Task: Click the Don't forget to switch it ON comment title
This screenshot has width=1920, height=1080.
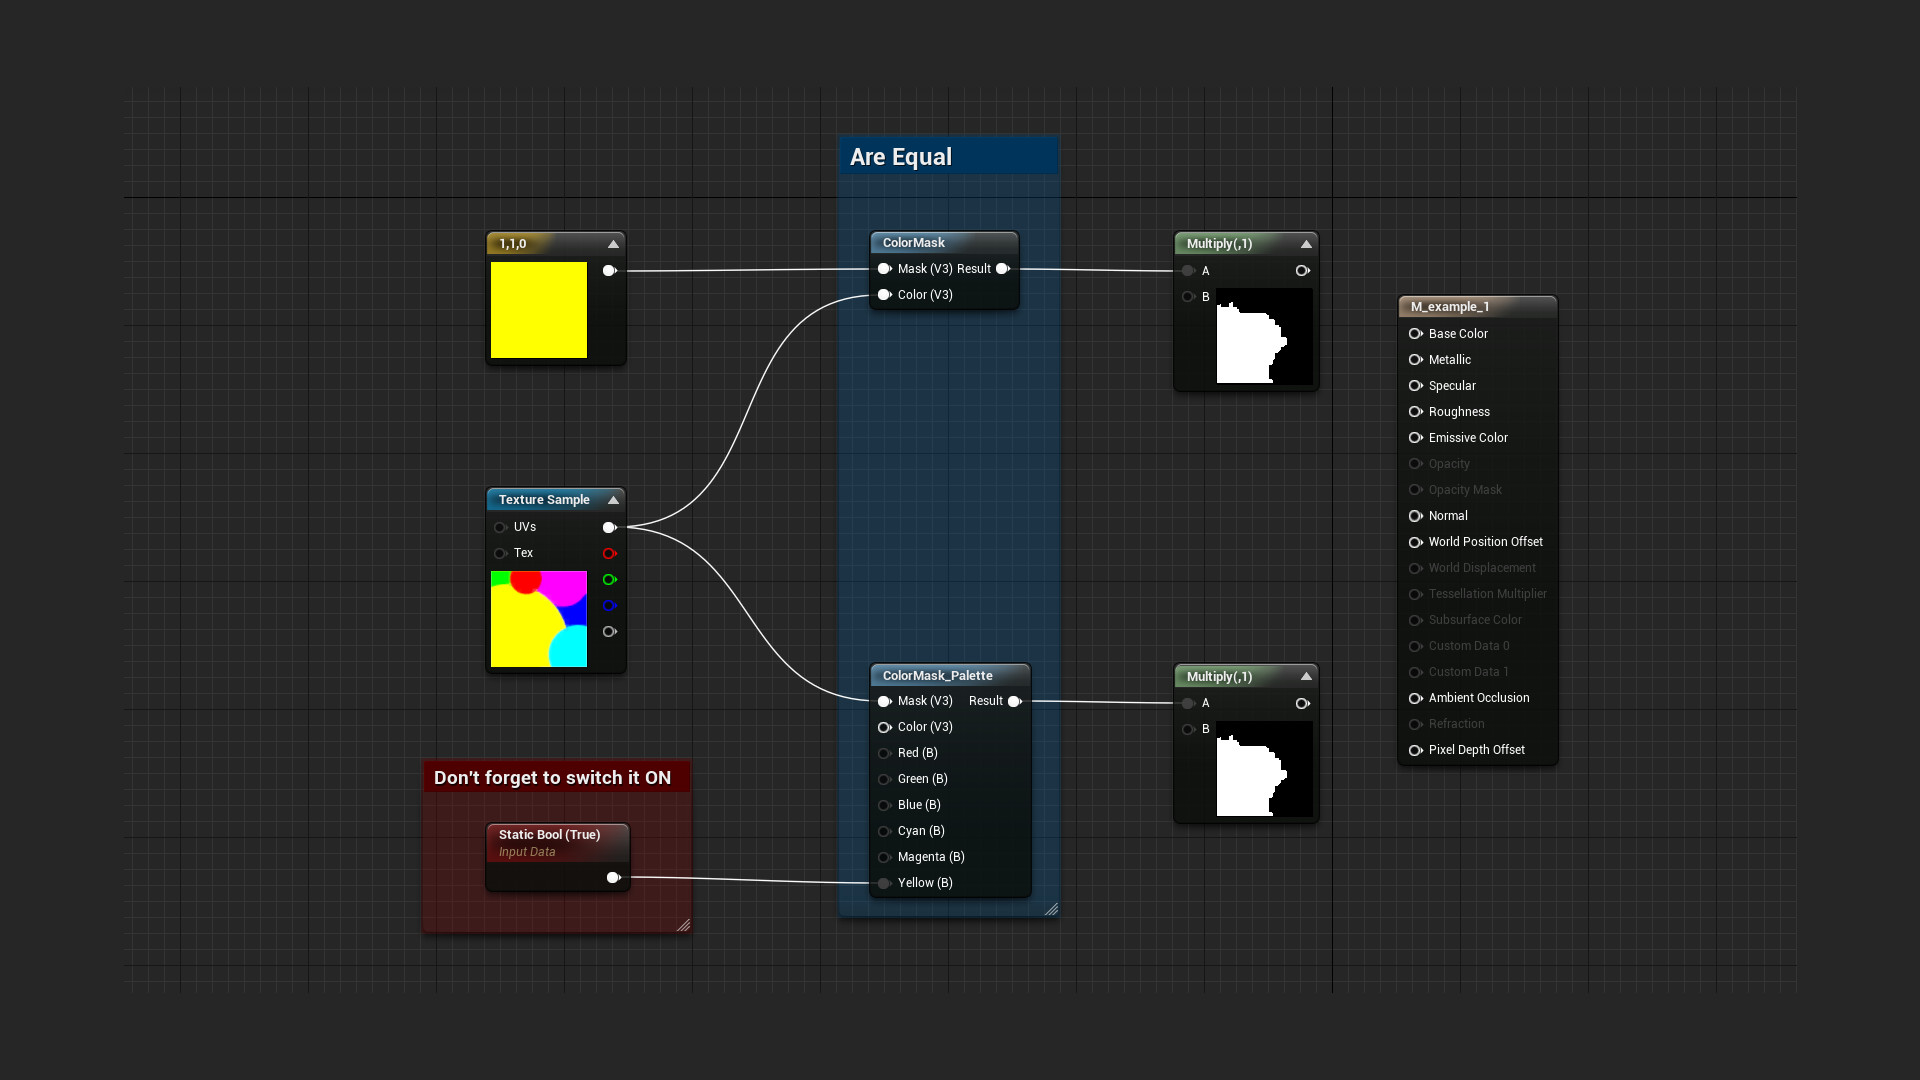Action: (555, 777)
